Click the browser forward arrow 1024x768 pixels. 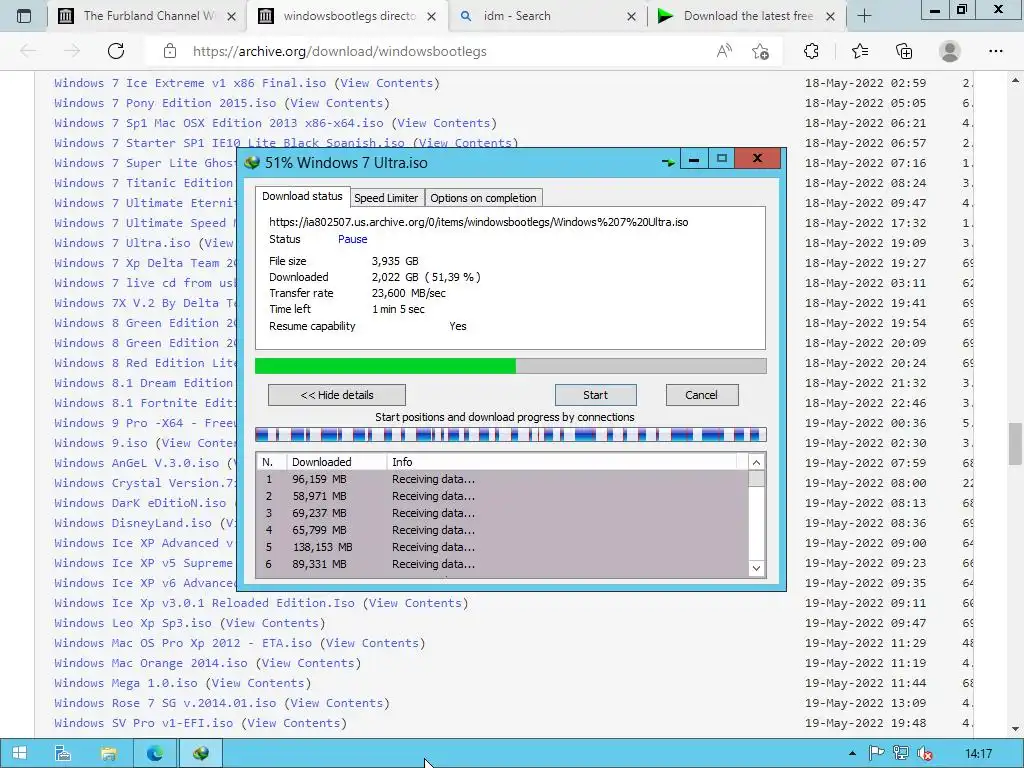tap(72, 51)
